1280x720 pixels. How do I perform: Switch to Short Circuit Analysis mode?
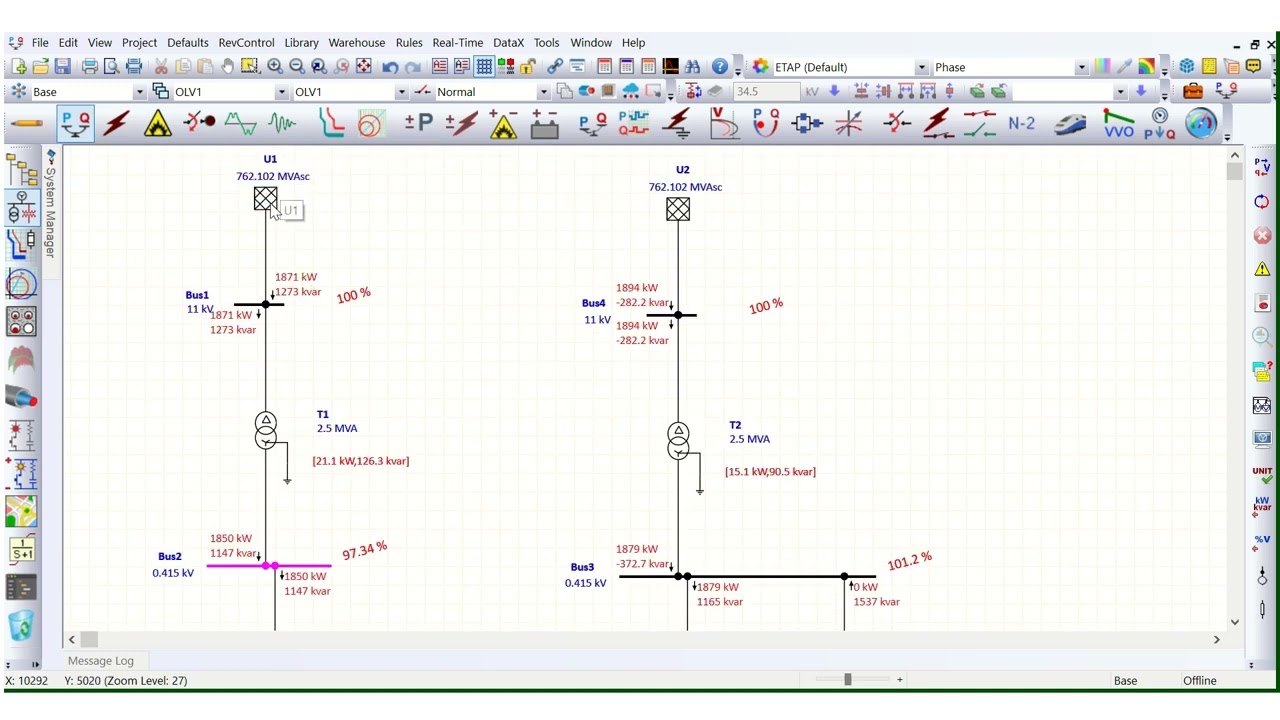click(x=116, y=124)
